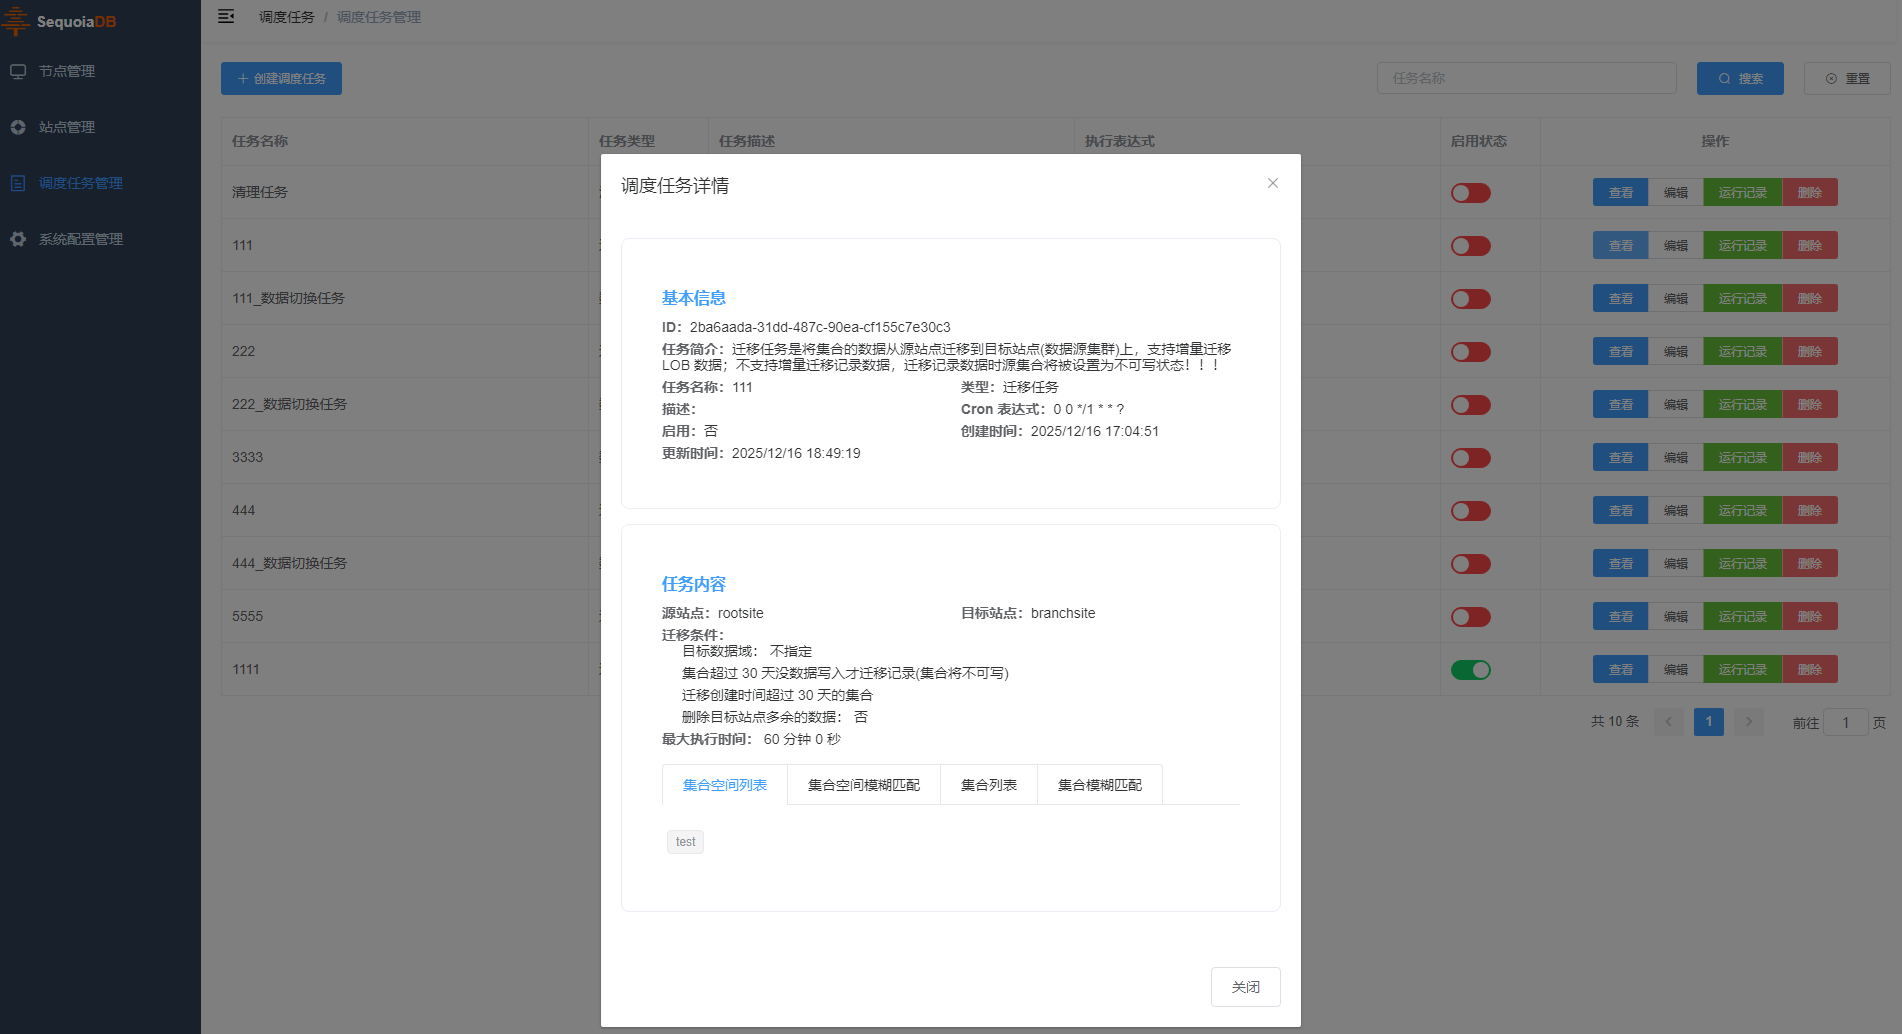The width and height of the screenshot is (1902, 1034).
Task: Click the 搜索 search button
Action: [1740, 78]
